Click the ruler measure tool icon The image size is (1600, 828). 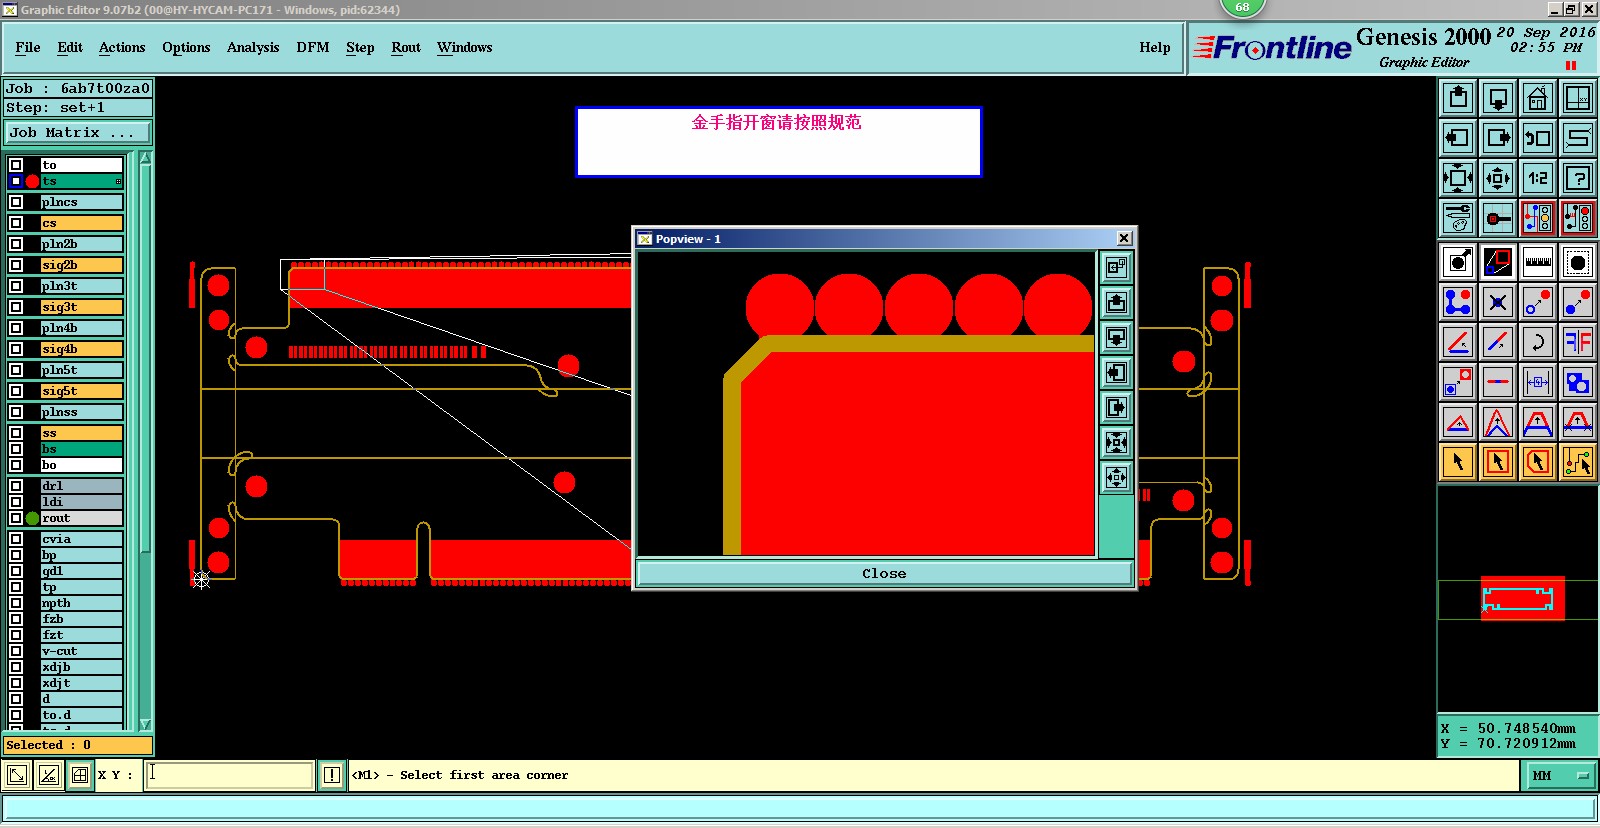[x=1538, y=263]
